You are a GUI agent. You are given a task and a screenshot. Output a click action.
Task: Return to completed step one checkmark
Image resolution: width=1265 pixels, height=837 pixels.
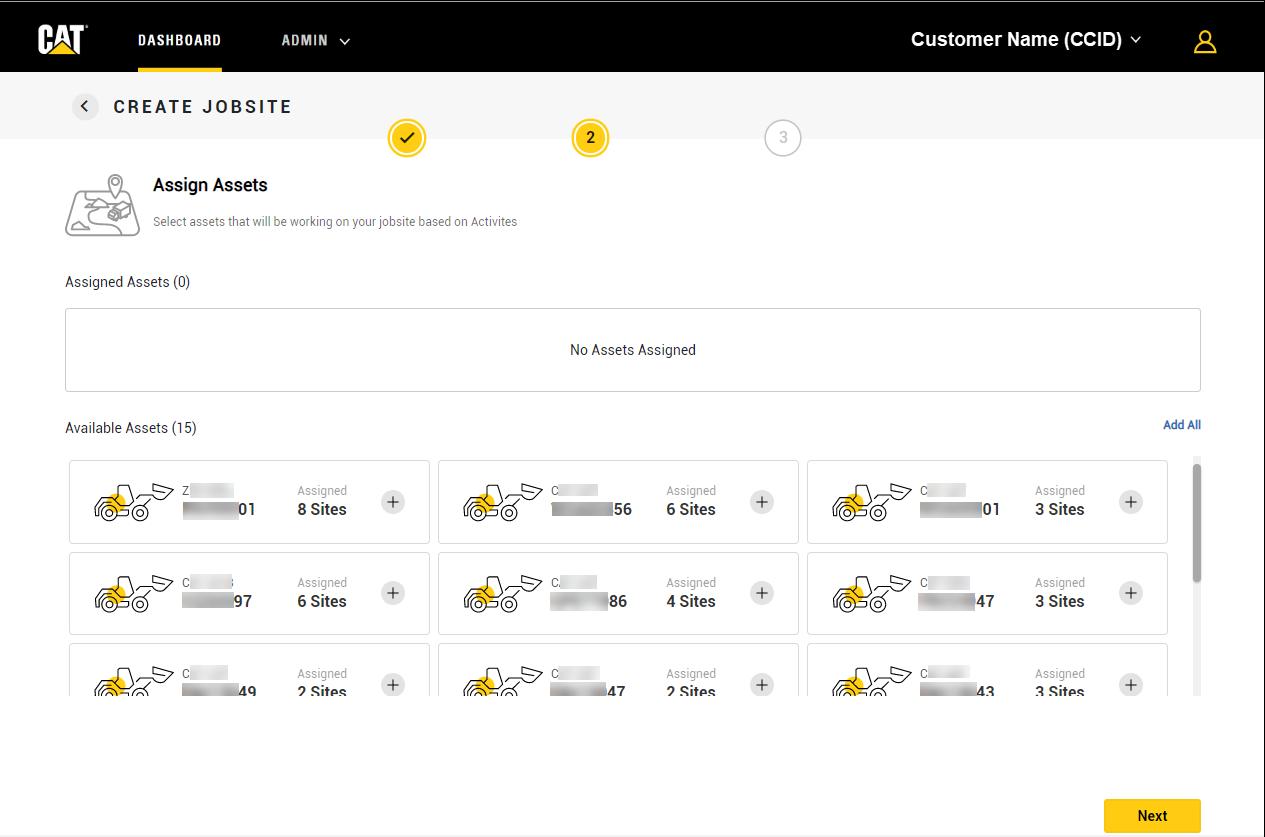407,138
